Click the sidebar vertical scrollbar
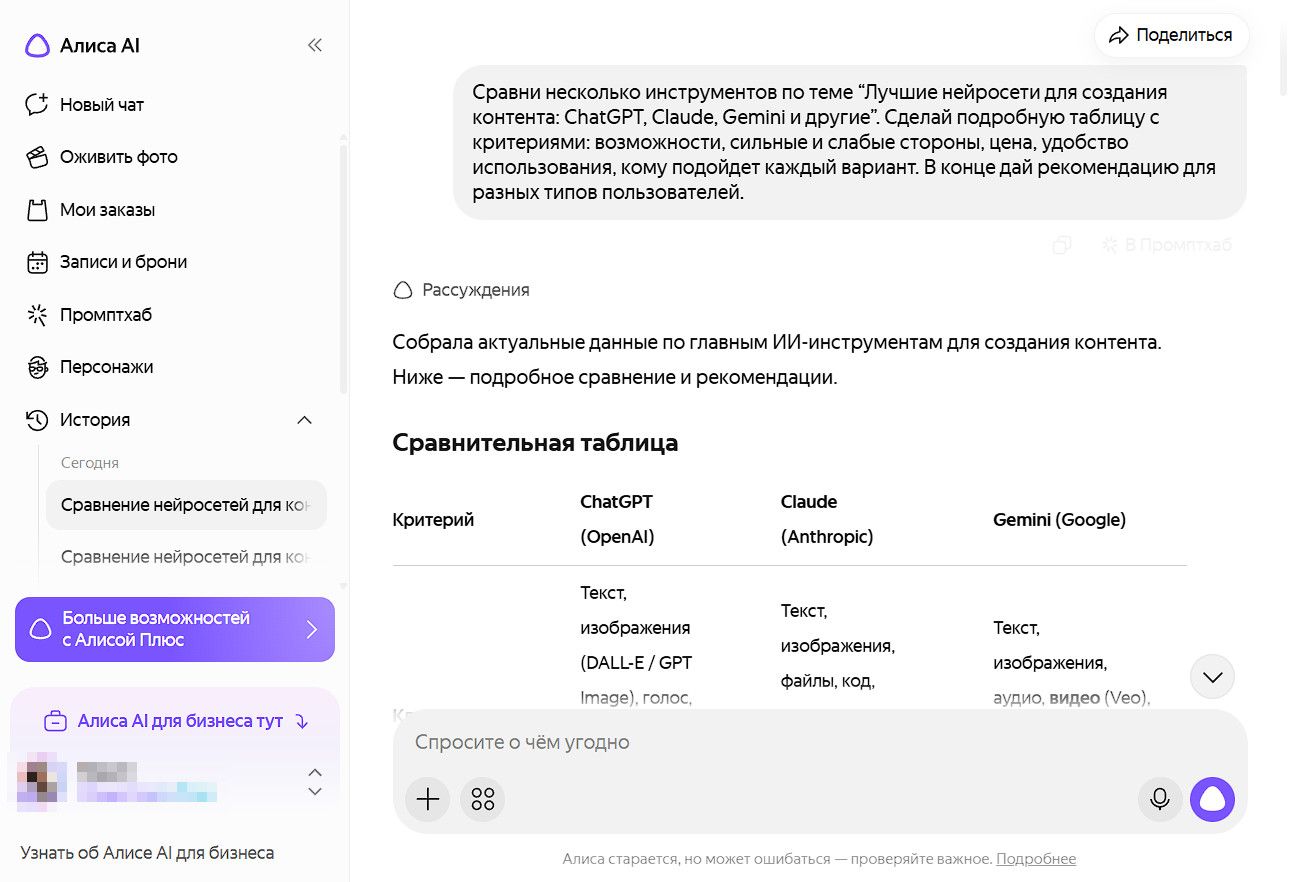1290x882 pixels. click(344, 268)
